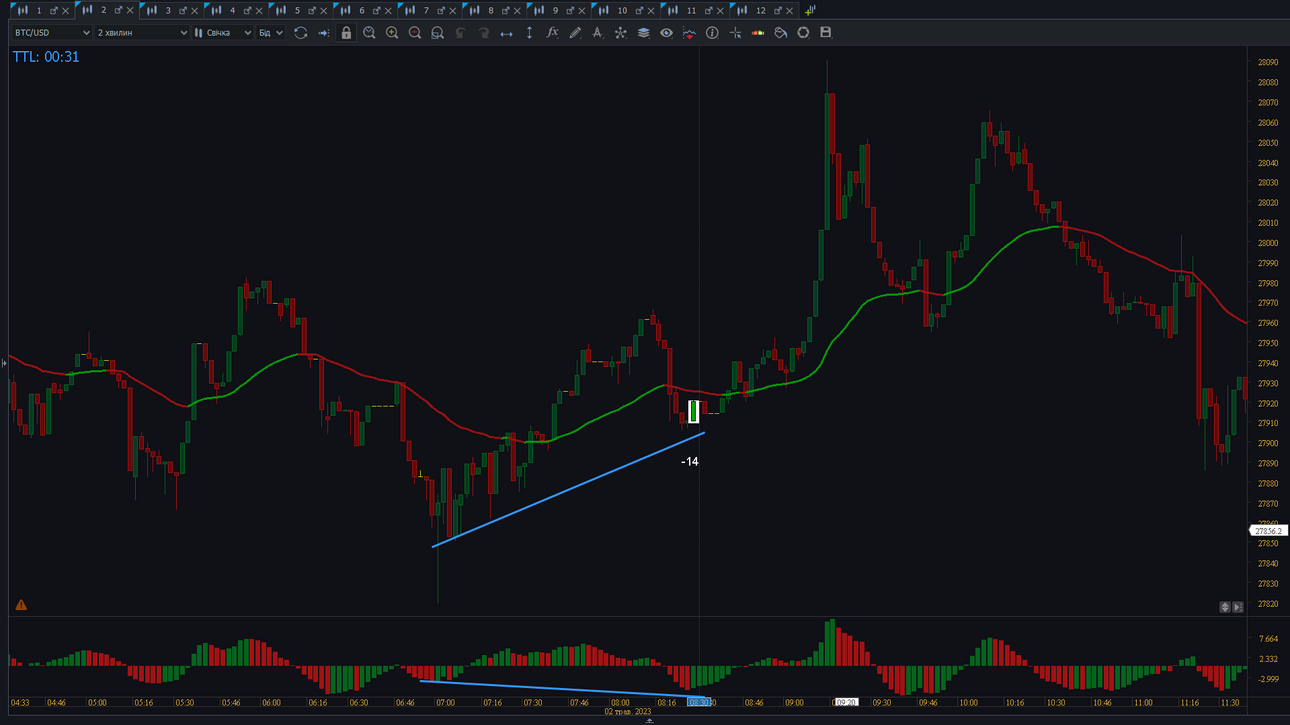Image resolution: width=1290 pixels, height=725 pixels.
Task: Click the 10:00 label on time axis
Action: (969, 703)
